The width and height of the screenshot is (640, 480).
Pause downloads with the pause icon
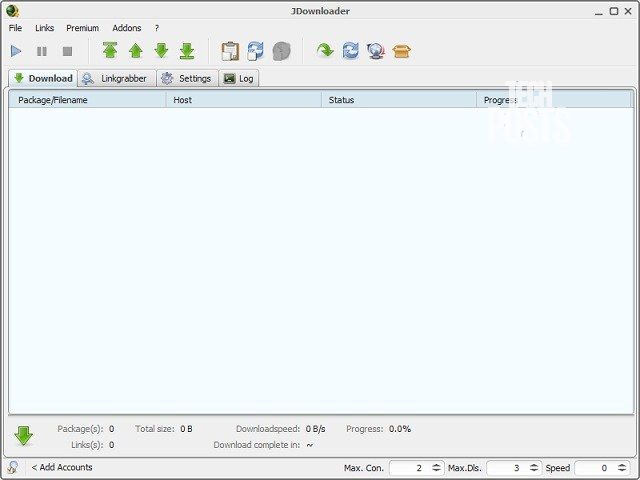(42, 51)
